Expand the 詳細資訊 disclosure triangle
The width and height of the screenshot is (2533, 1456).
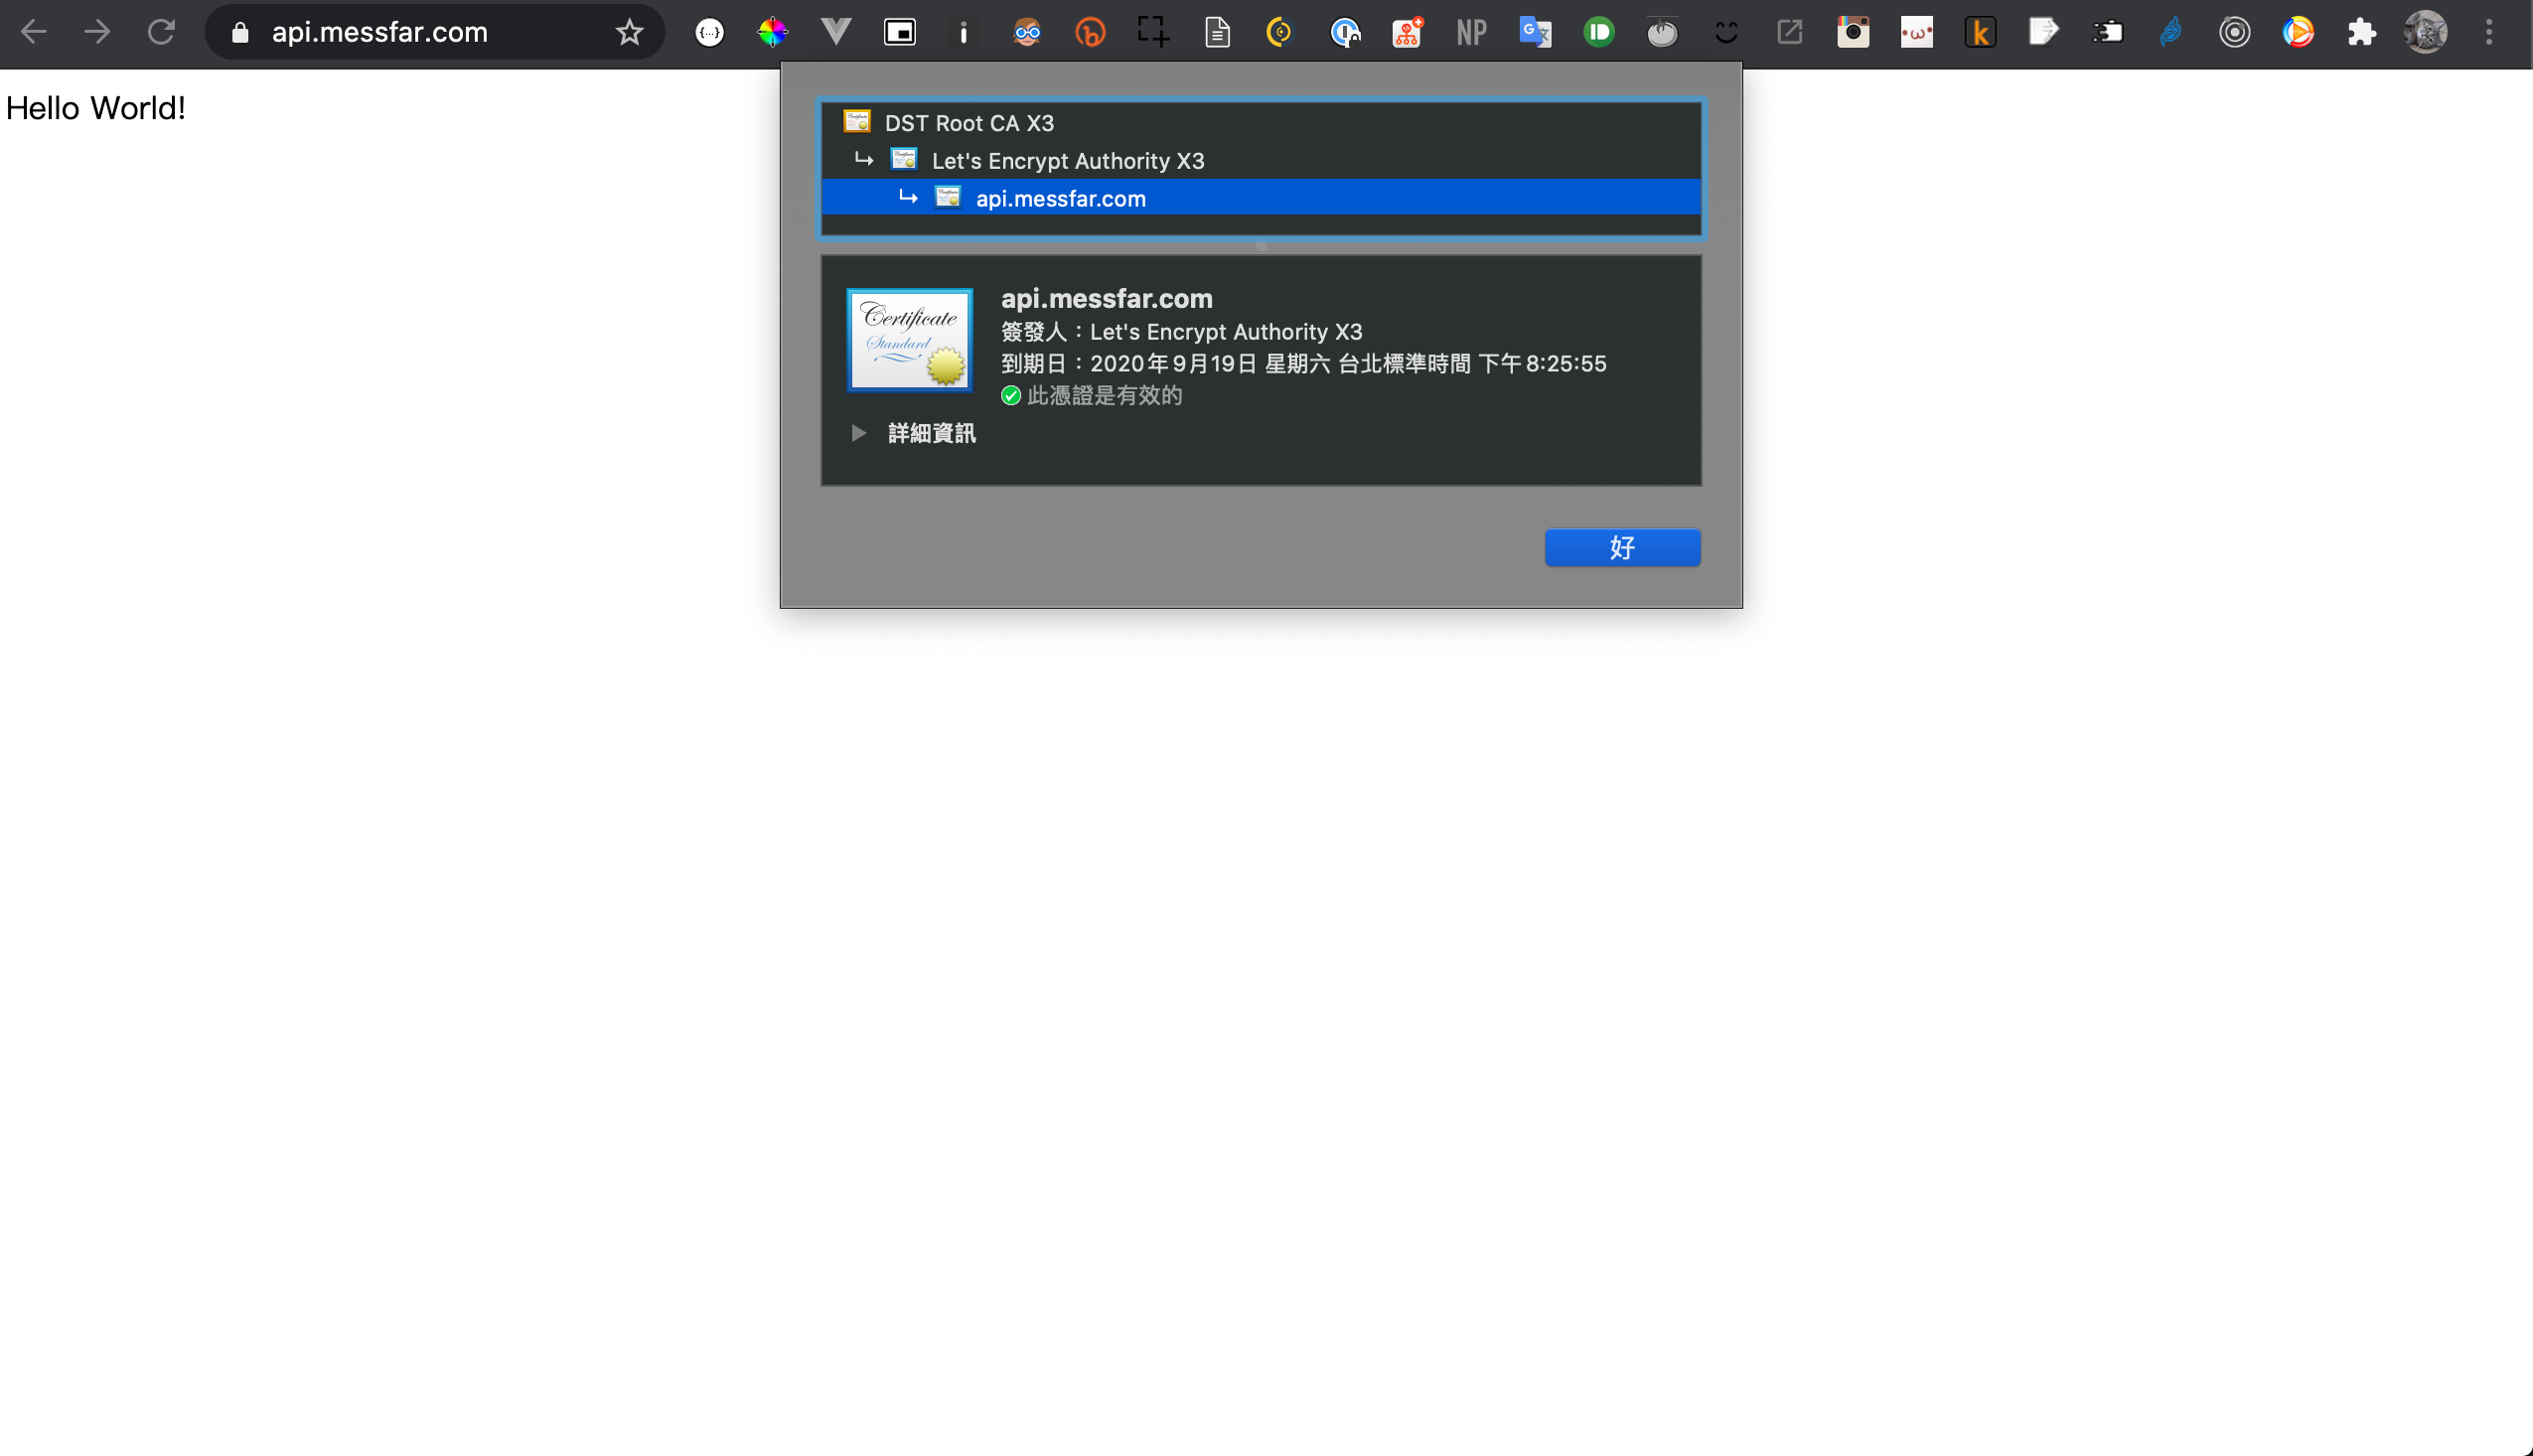858,433
